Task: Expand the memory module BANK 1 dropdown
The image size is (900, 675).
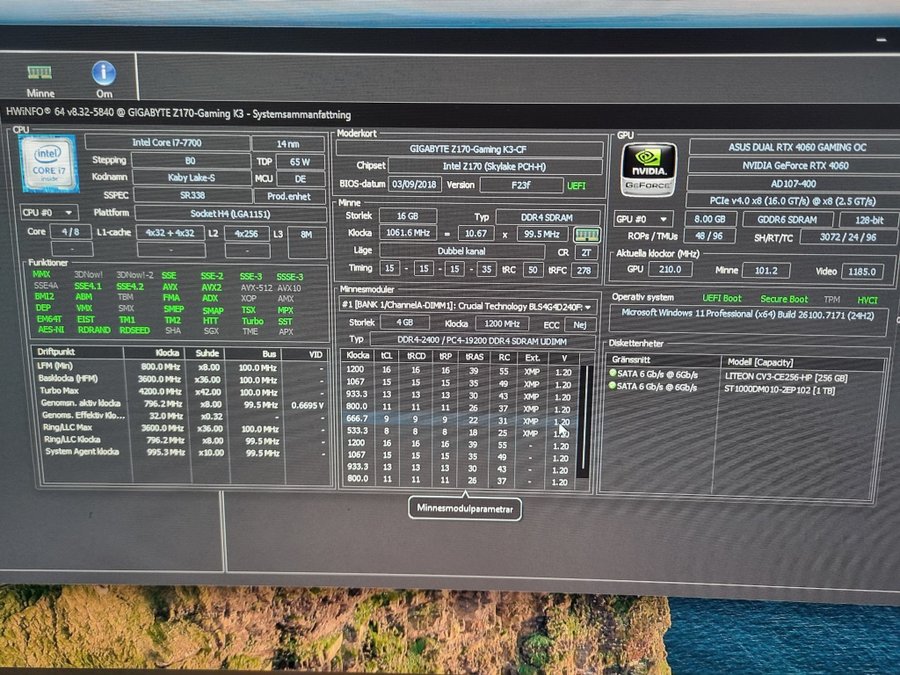Action: tap(468, 306)
